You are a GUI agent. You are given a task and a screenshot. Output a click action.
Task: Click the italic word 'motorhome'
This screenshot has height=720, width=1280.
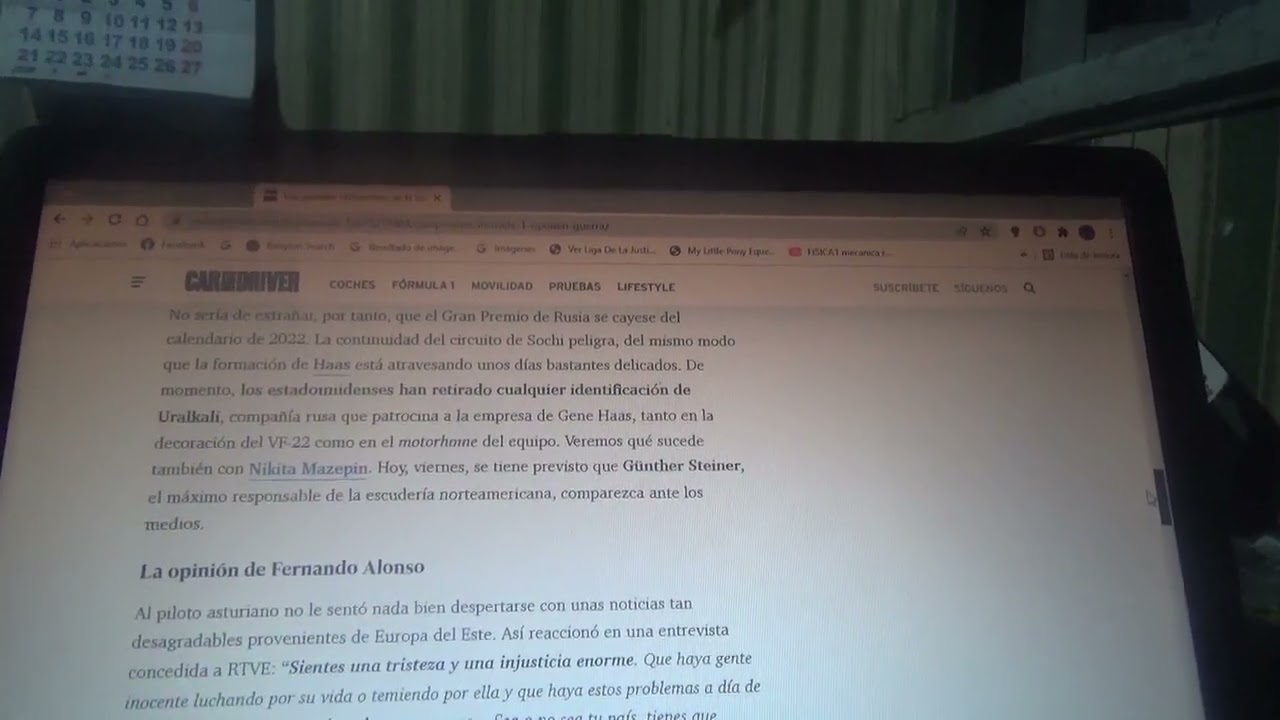438,441
